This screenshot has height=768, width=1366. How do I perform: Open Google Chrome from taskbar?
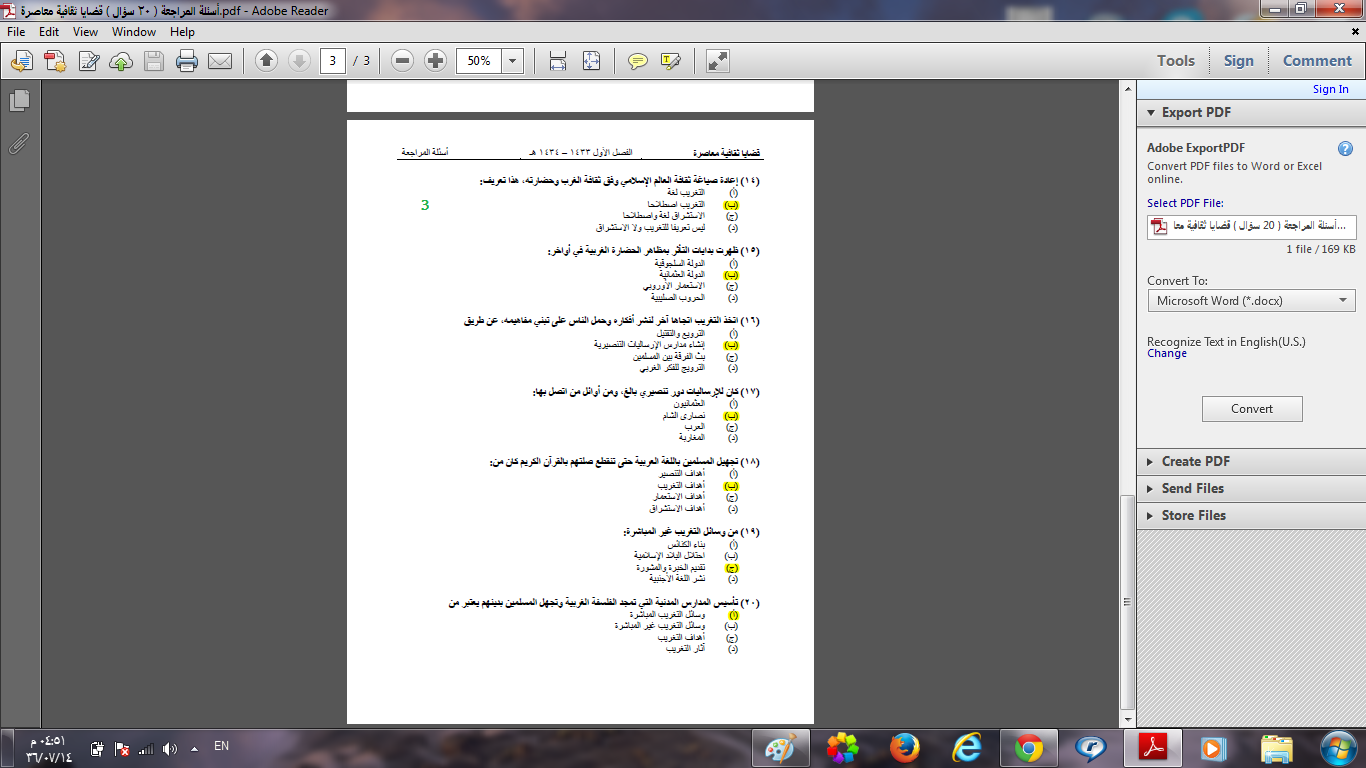tap(1028, 747)
